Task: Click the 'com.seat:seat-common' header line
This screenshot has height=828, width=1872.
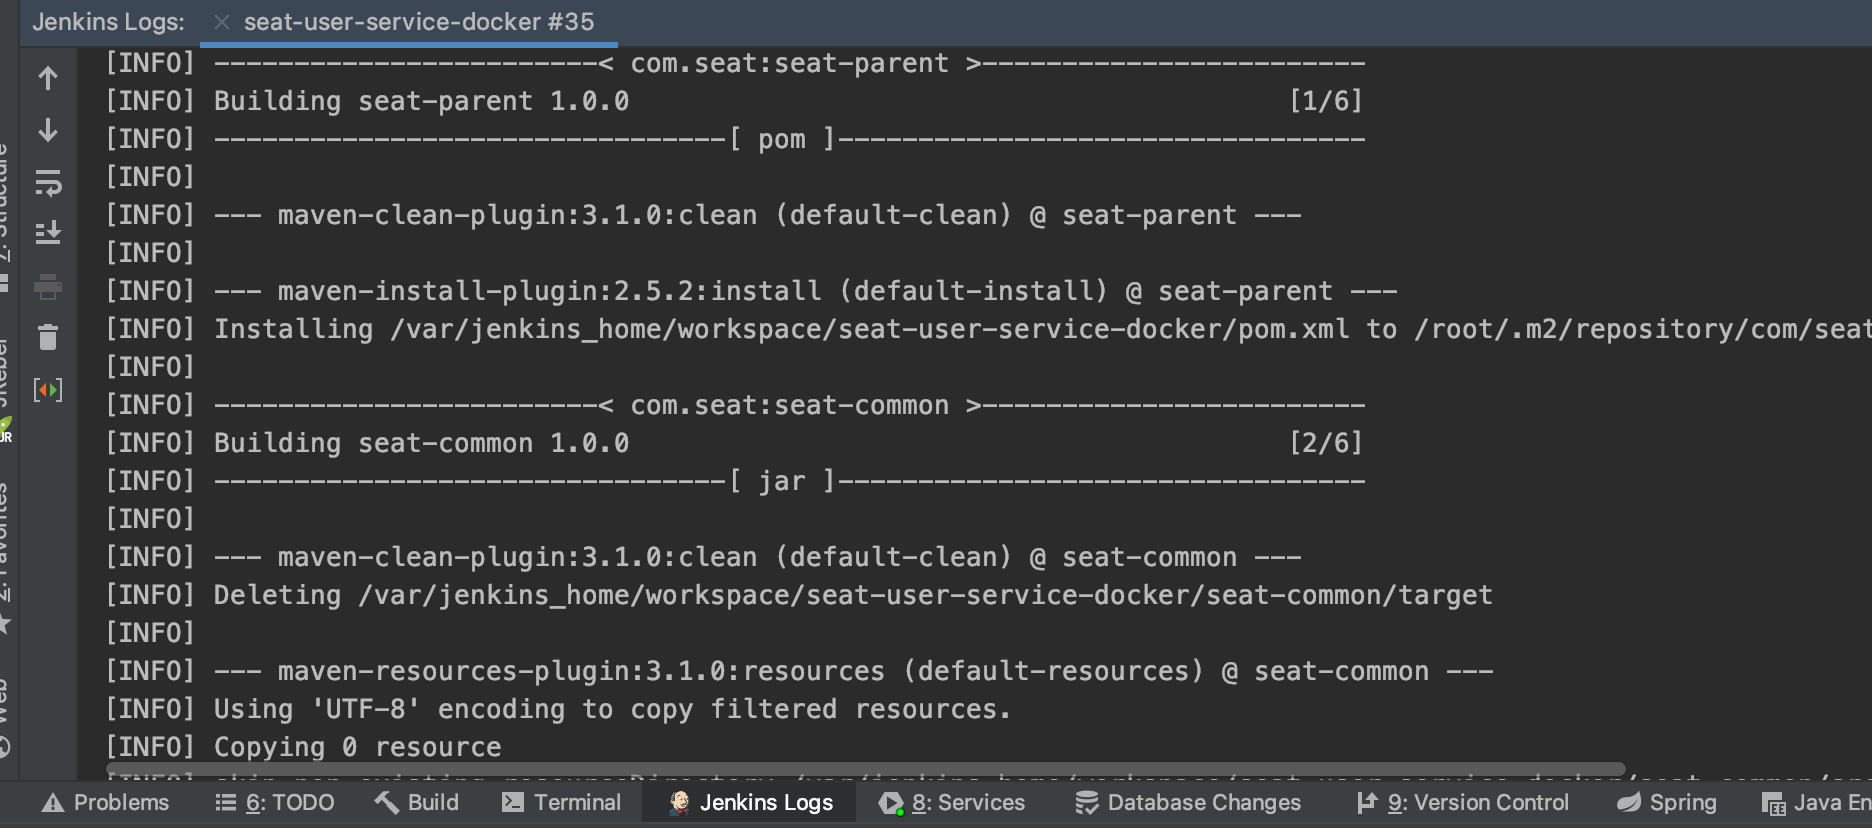Action: 735,405
